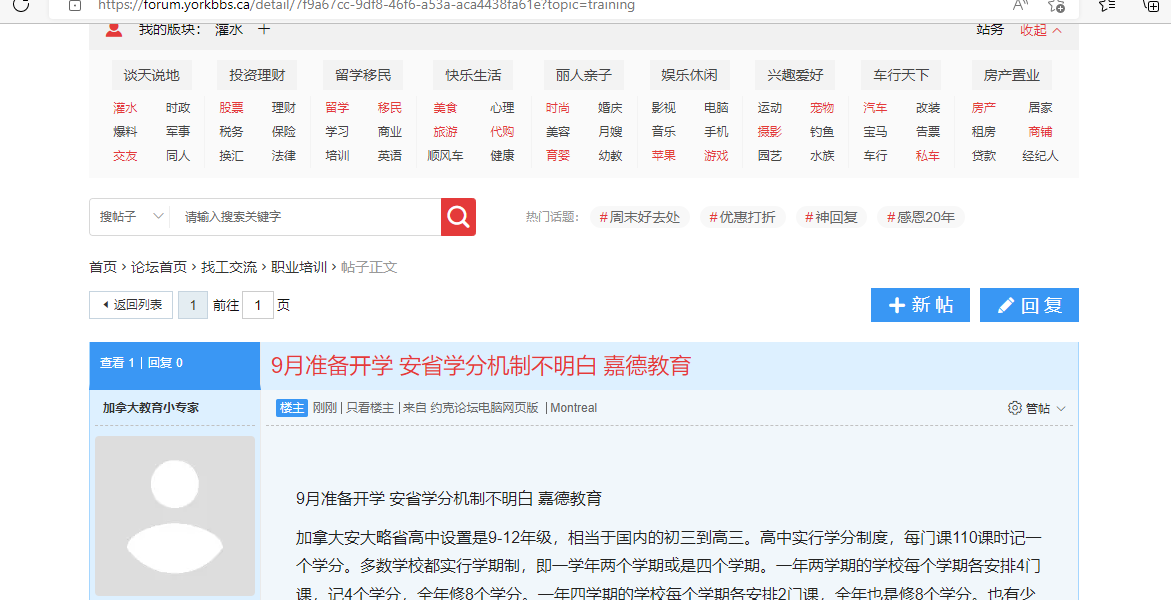Screen dimensions: 1171x600
Task: Open the 宠物 board link
Action: pos(821,108)
